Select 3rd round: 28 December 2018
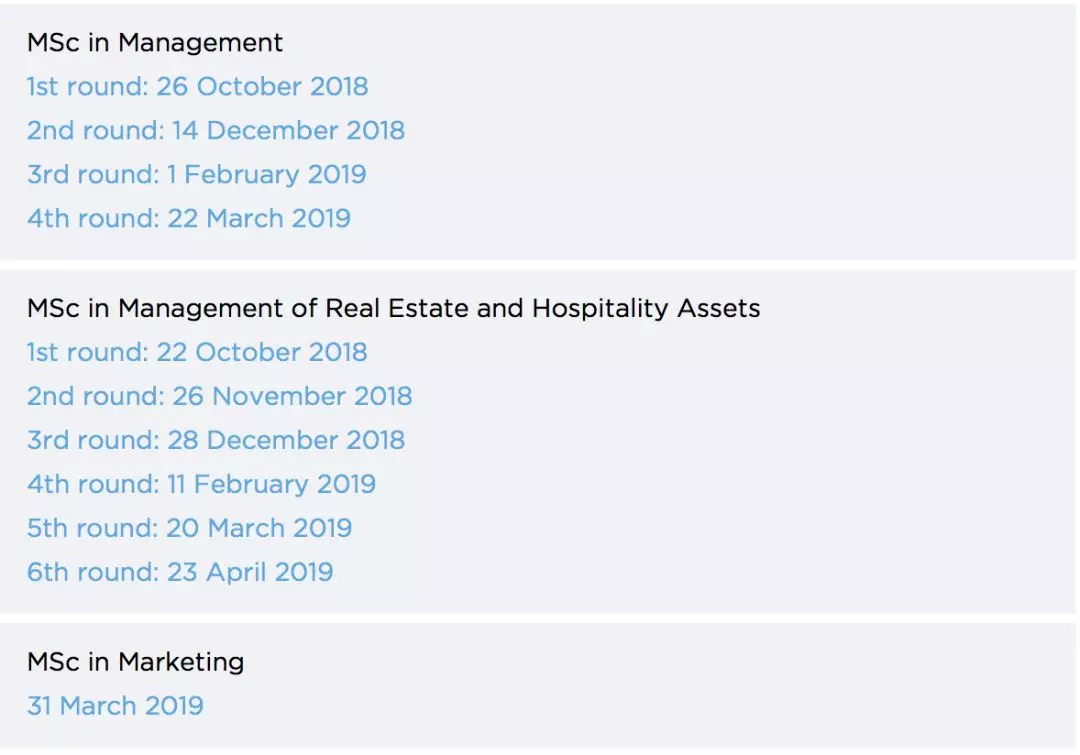1080x755 pixels. pos(215,441)
